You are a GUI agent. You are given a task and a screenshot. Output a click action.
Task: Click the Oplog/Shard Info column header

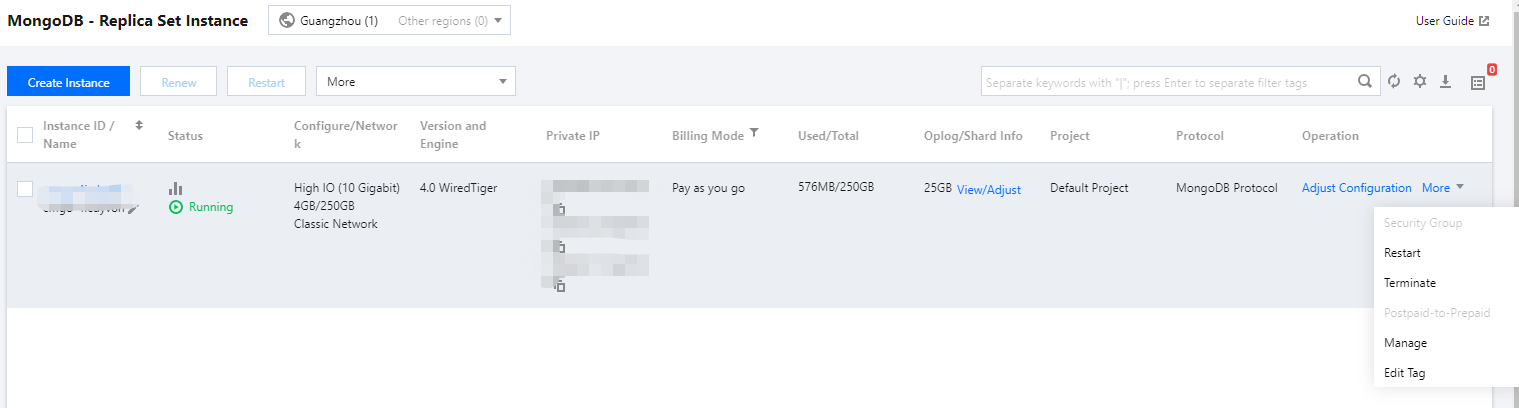pos(973,136)
